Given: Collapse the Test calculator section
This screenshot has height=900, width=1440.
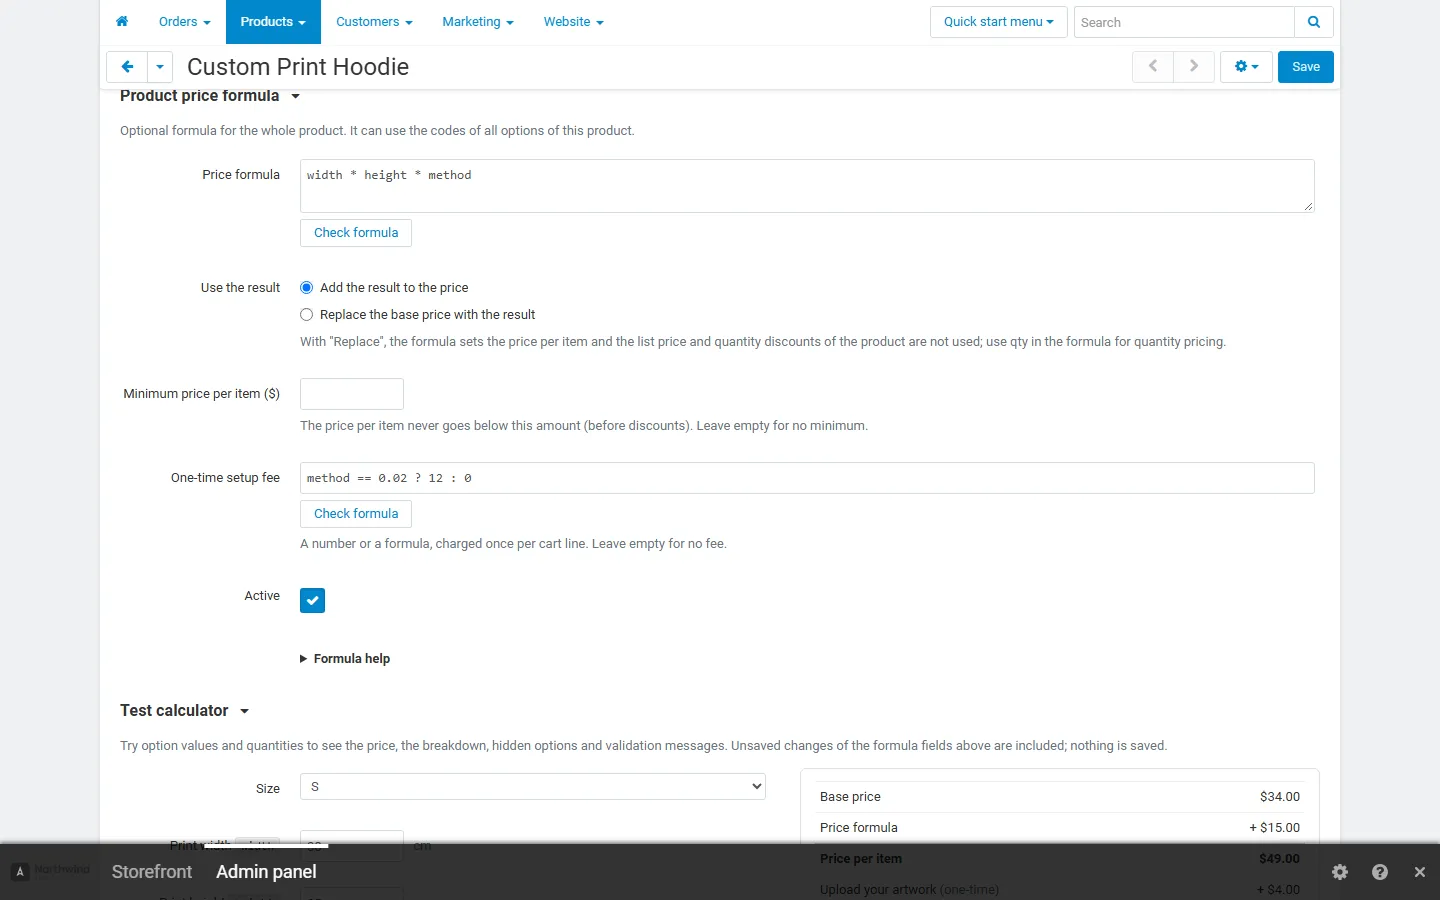Looking at the screenshot, I should 184,711.
